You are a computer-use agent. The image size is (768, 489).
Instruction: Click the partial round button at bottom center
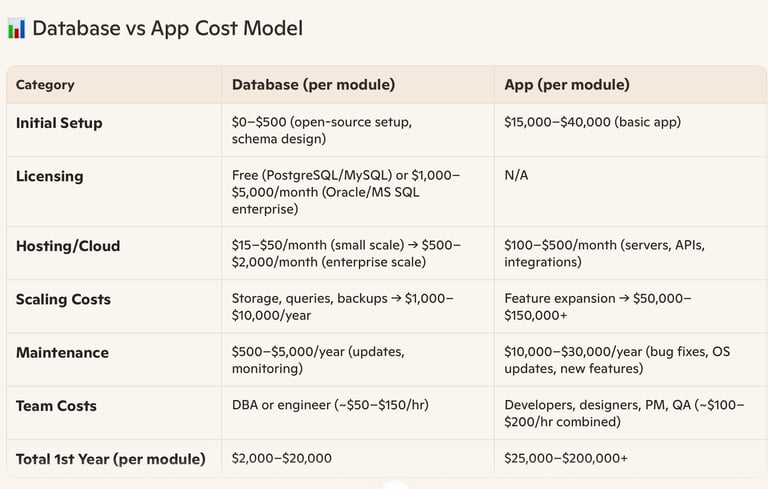coord(395,485)
